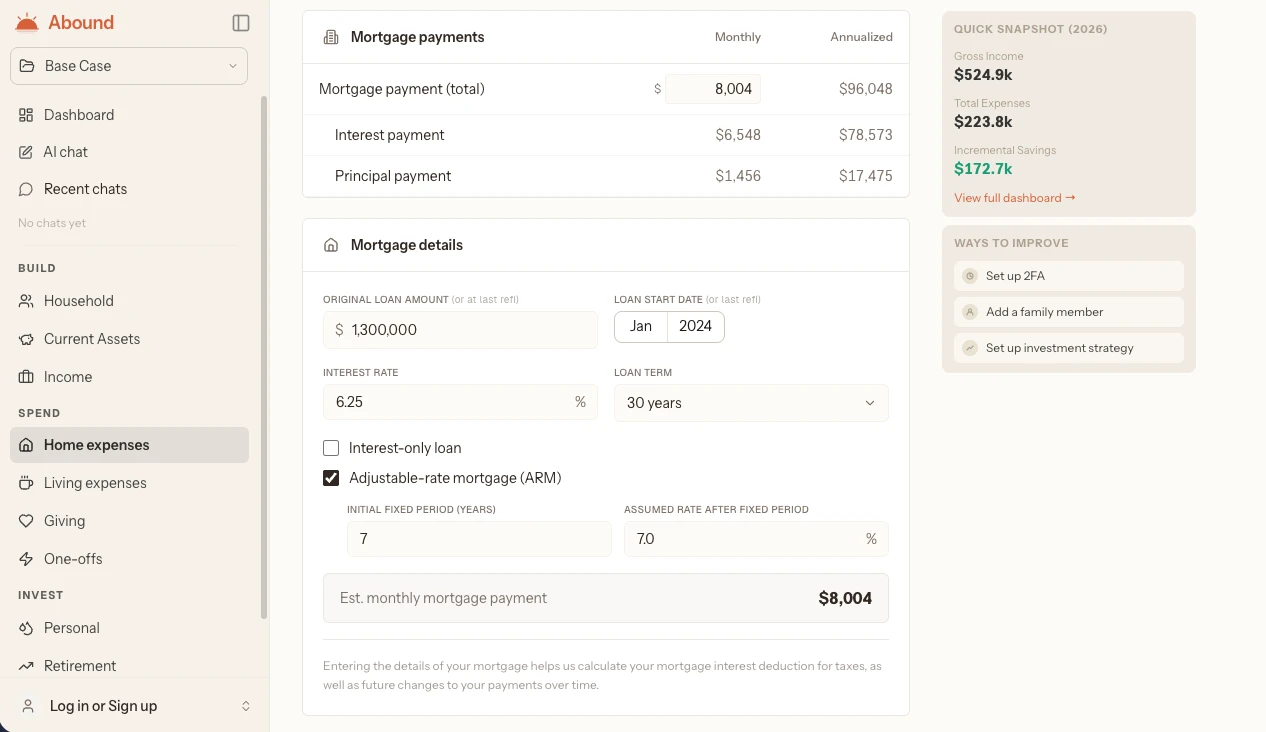Click the Mortgage payments building icon
Screen dimensions: 1266x732
tap(331, 37)
